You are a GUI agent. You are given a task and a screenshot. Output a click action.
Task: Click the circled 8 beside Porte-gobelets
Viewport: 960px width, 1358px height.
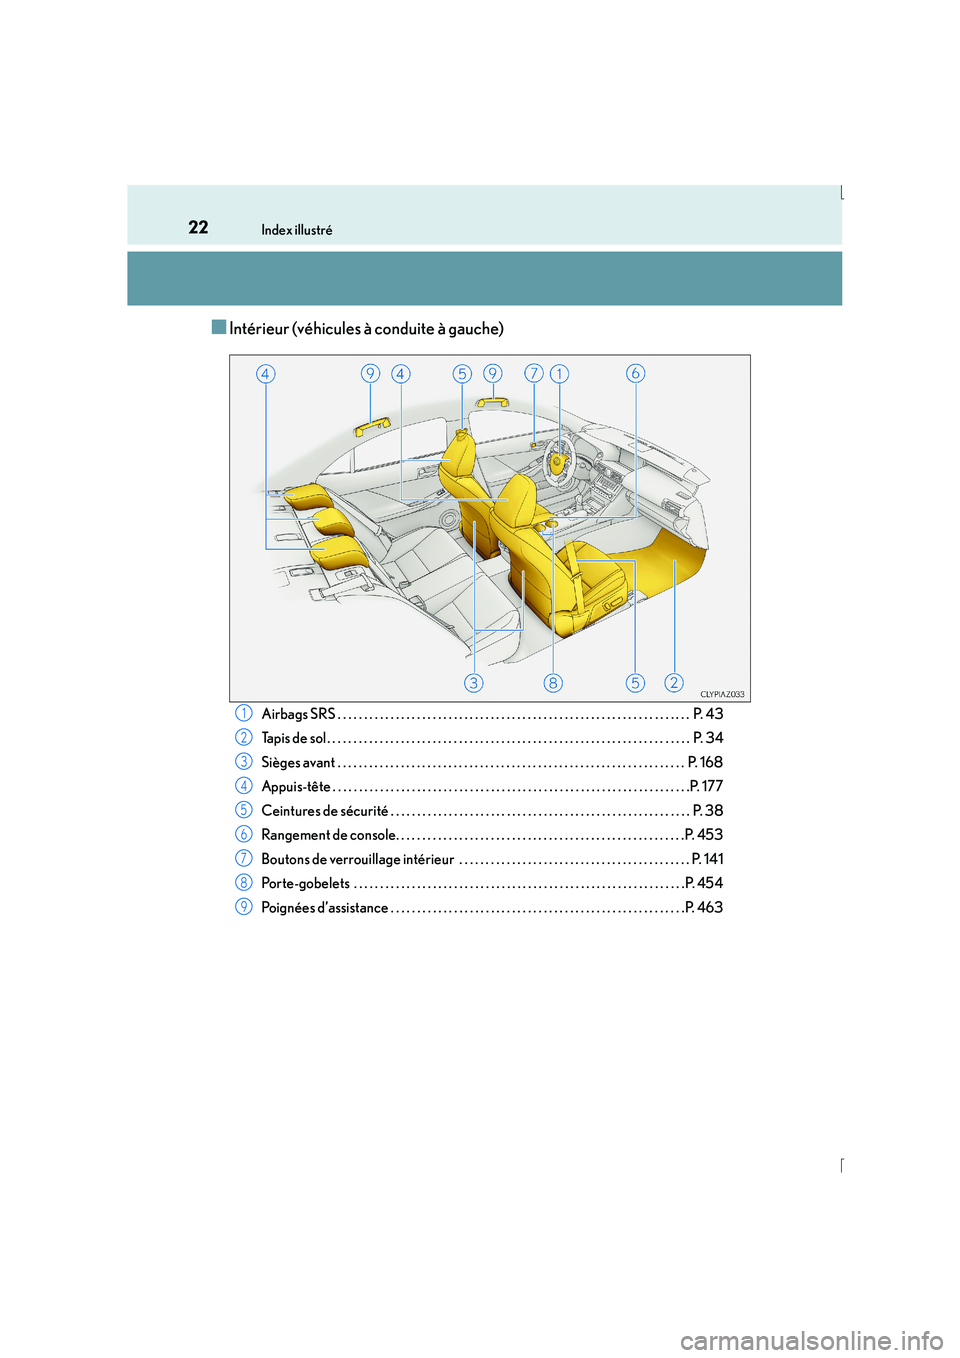(x=244, y=882)
